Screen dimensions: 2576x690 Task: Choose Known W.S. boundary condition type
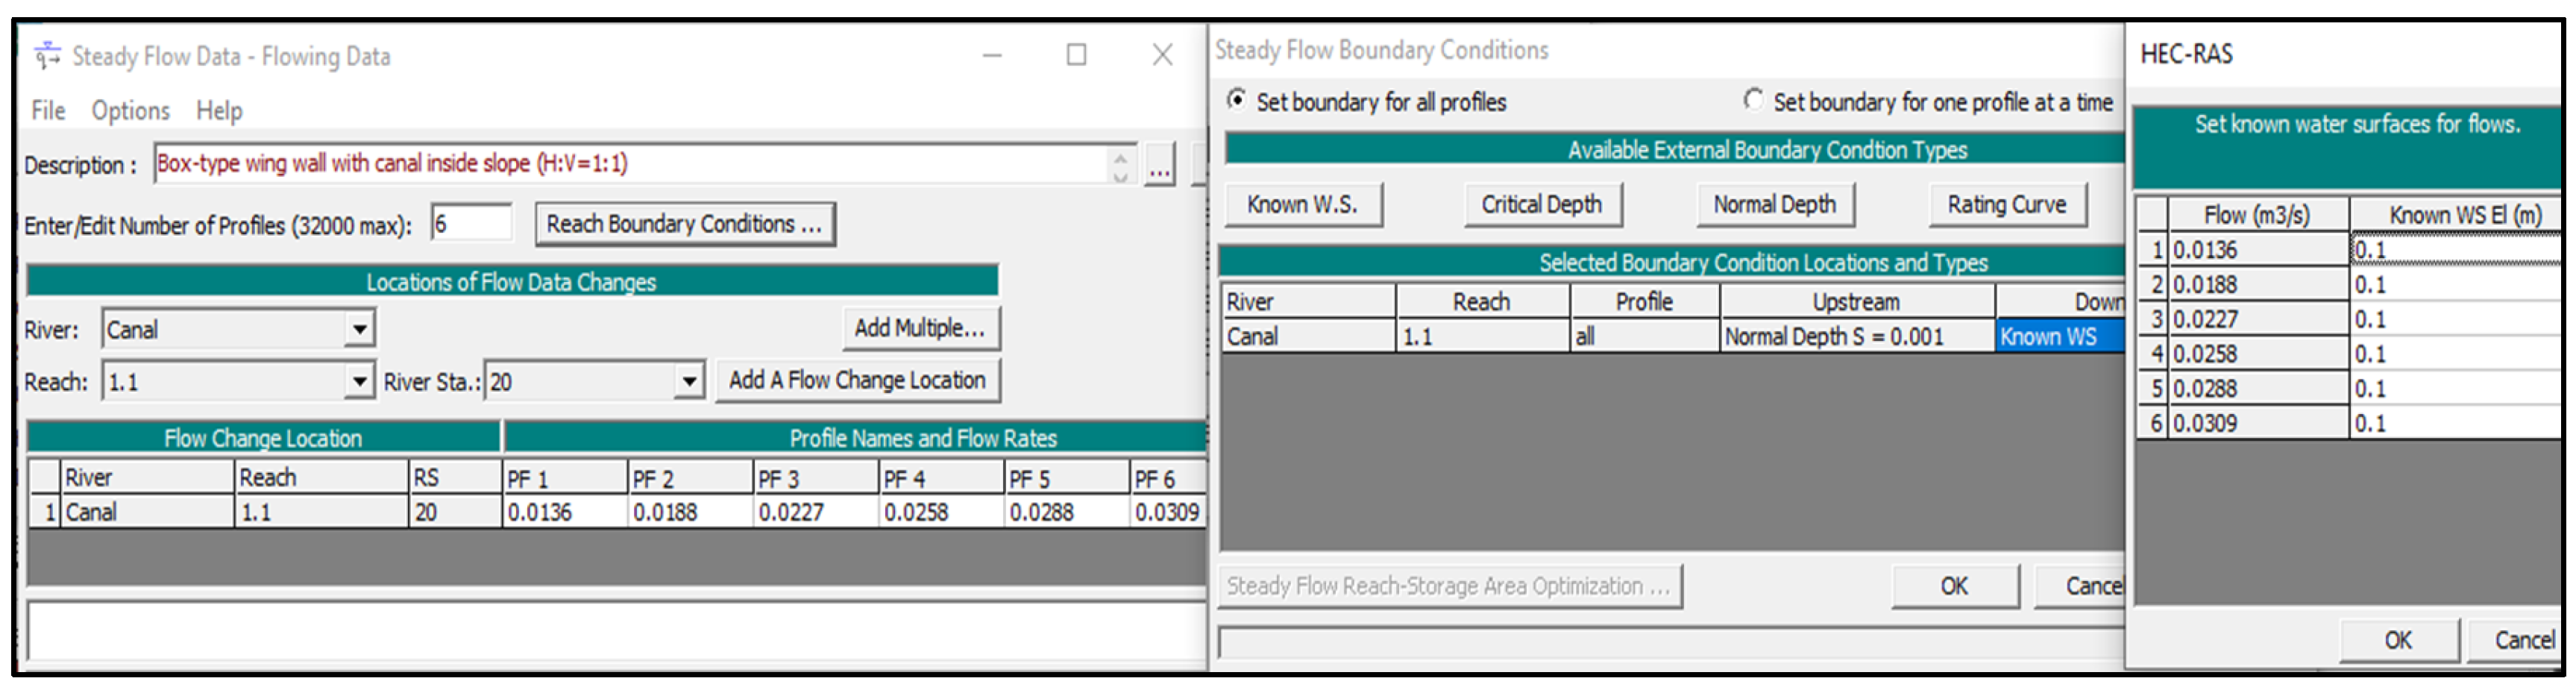point(1302,205)
